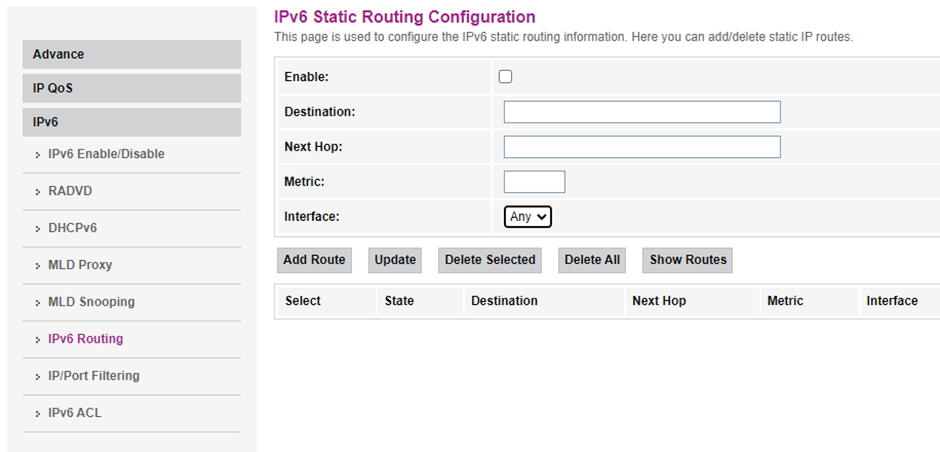Tick the Enable checkbox

click(x=505, y=77)
